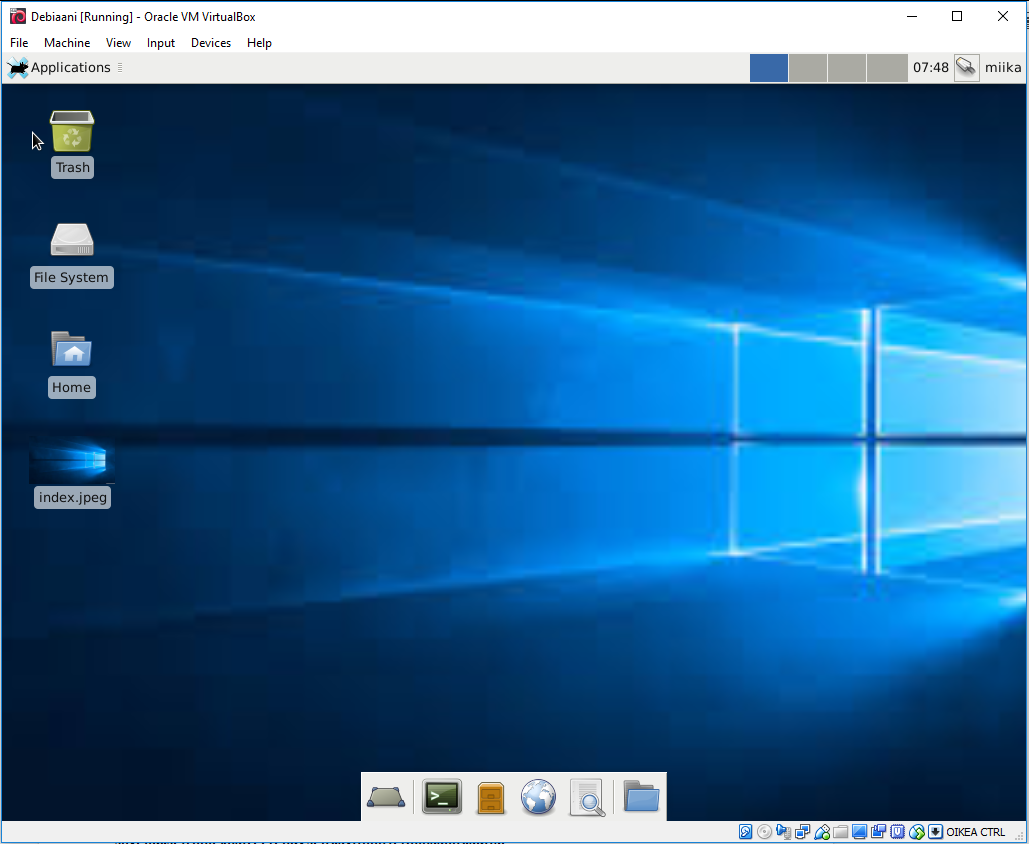Open VirtualBox File menu

coord(19,43)
